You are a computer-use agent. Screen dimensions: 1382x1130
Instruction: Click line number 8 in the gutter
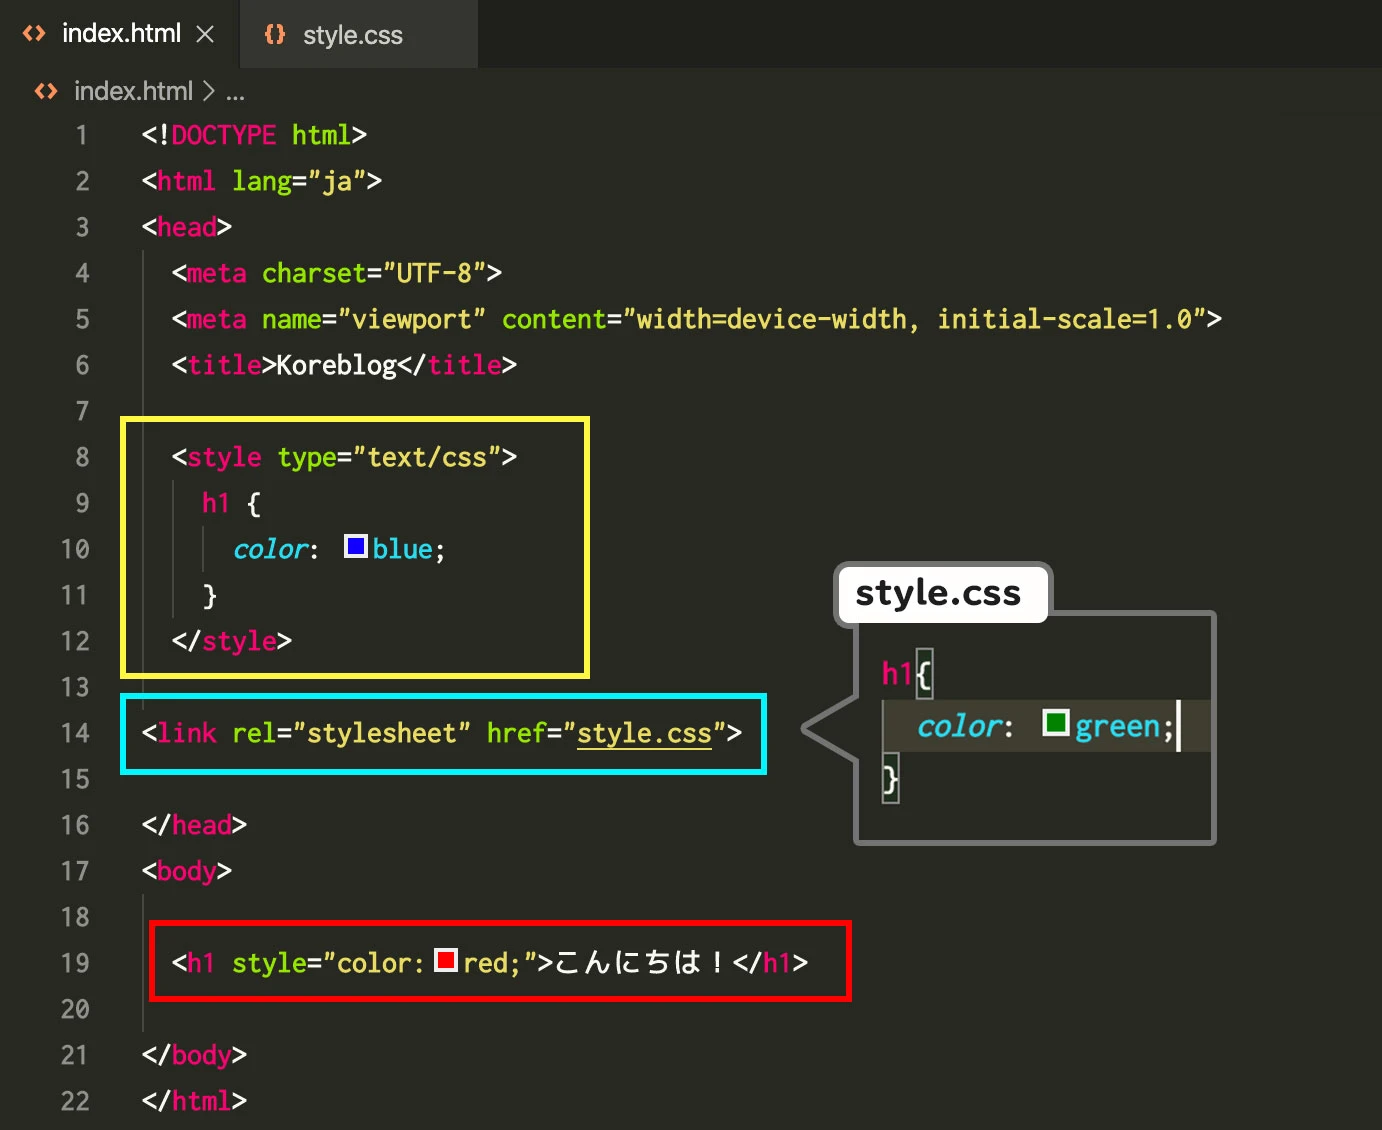tap(82, 457)
